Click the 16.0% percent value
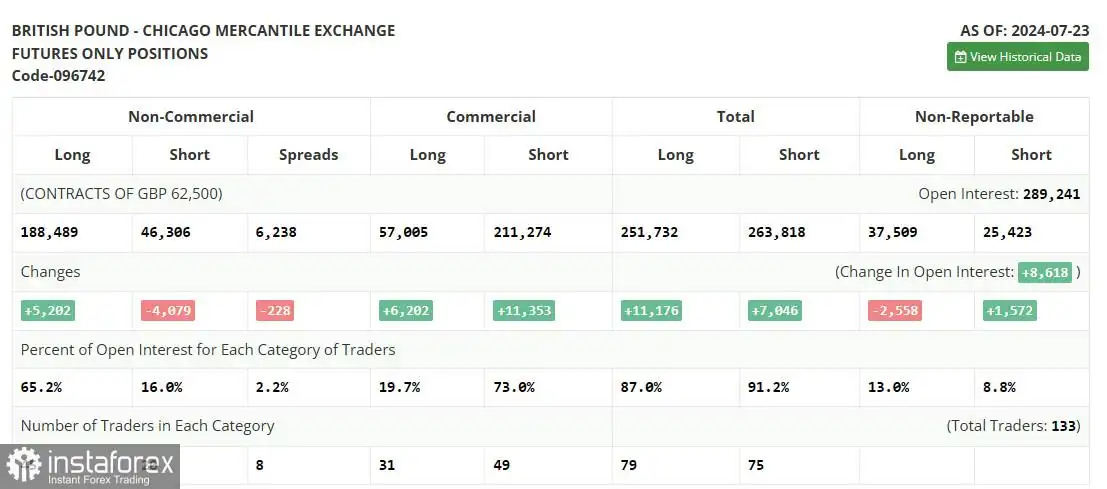 [161, 387]
